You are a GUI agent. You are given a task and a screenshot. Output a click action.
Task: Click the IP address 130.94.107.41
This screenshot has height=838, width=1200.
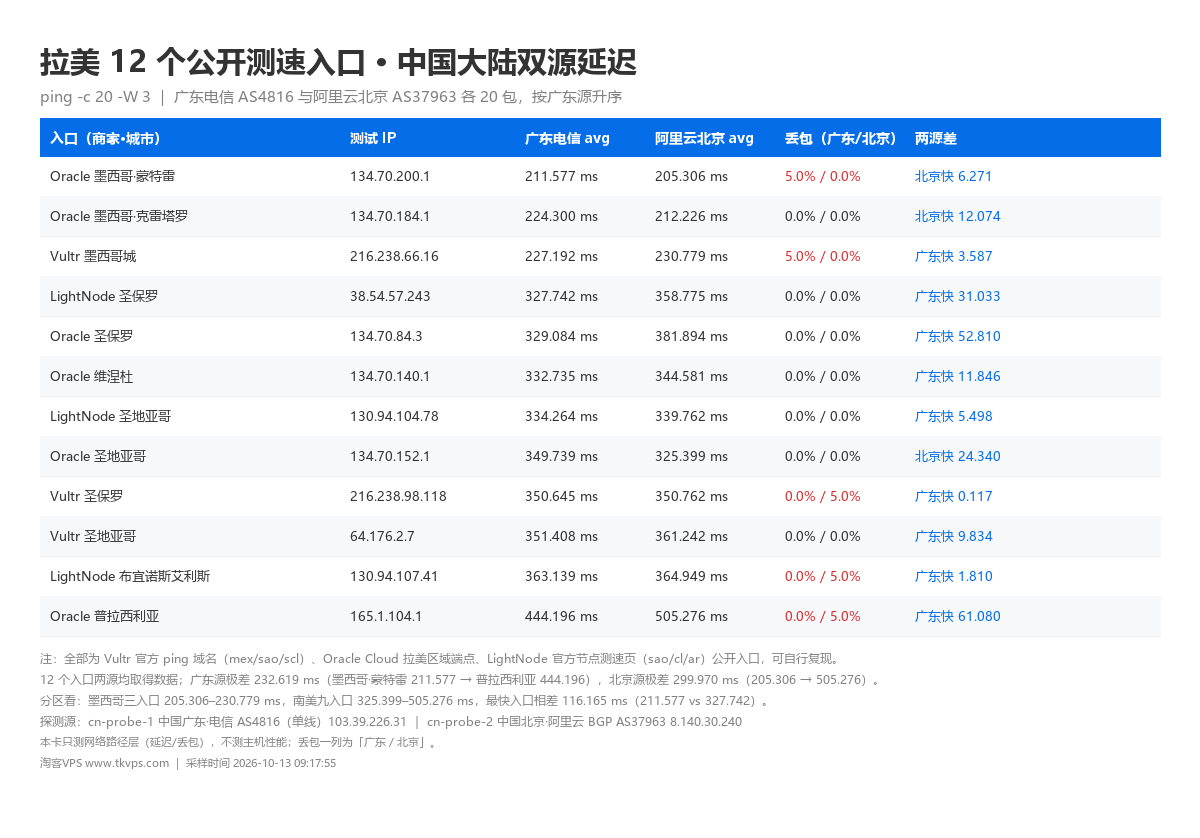point(394,576)
